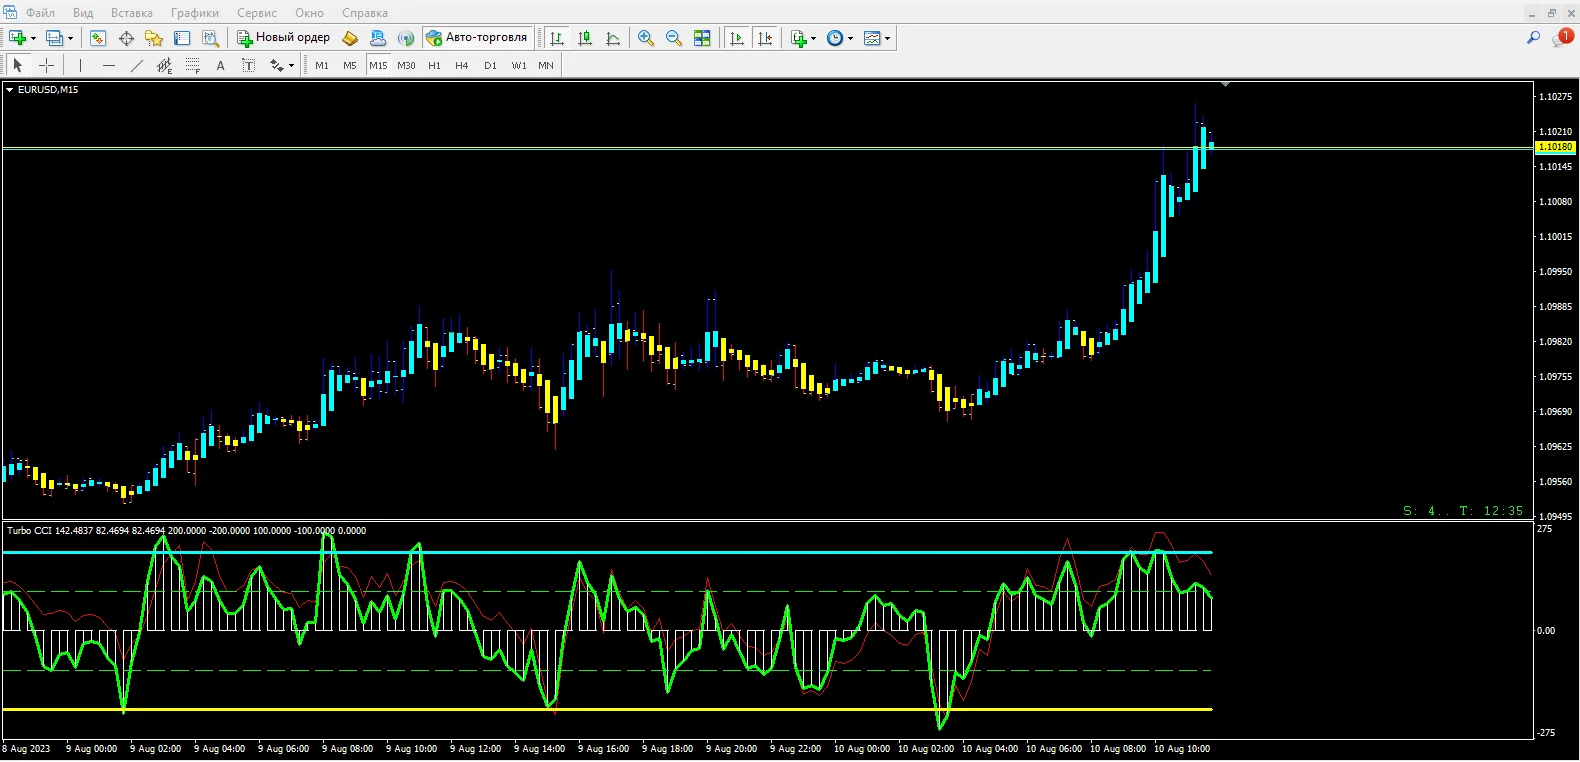Expand the EURUSD,M15 chart title triangle
This screenshot has height=762, width=1580.
click(x=10, y=90)
